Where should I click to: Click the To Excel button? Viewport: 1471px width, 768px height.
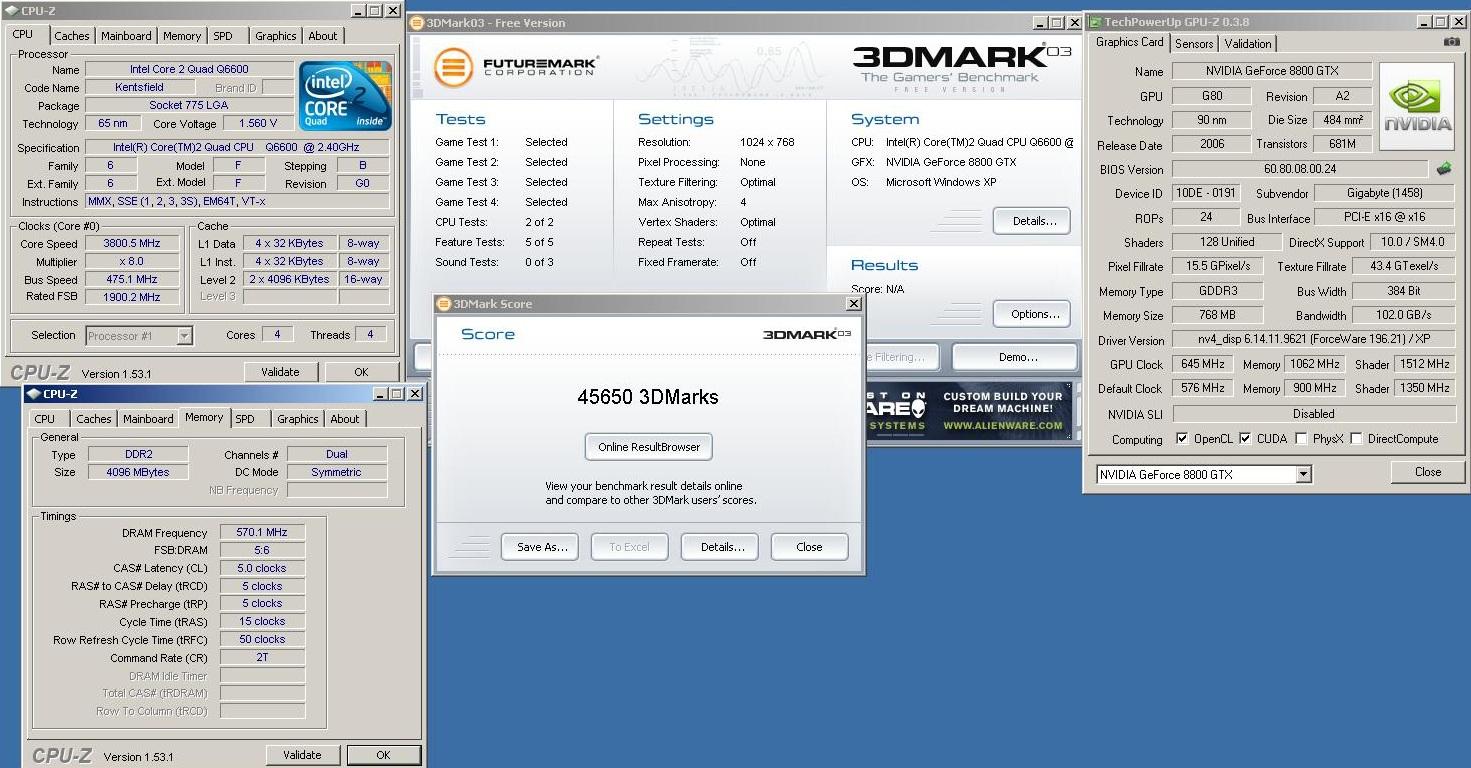(629, 547)
